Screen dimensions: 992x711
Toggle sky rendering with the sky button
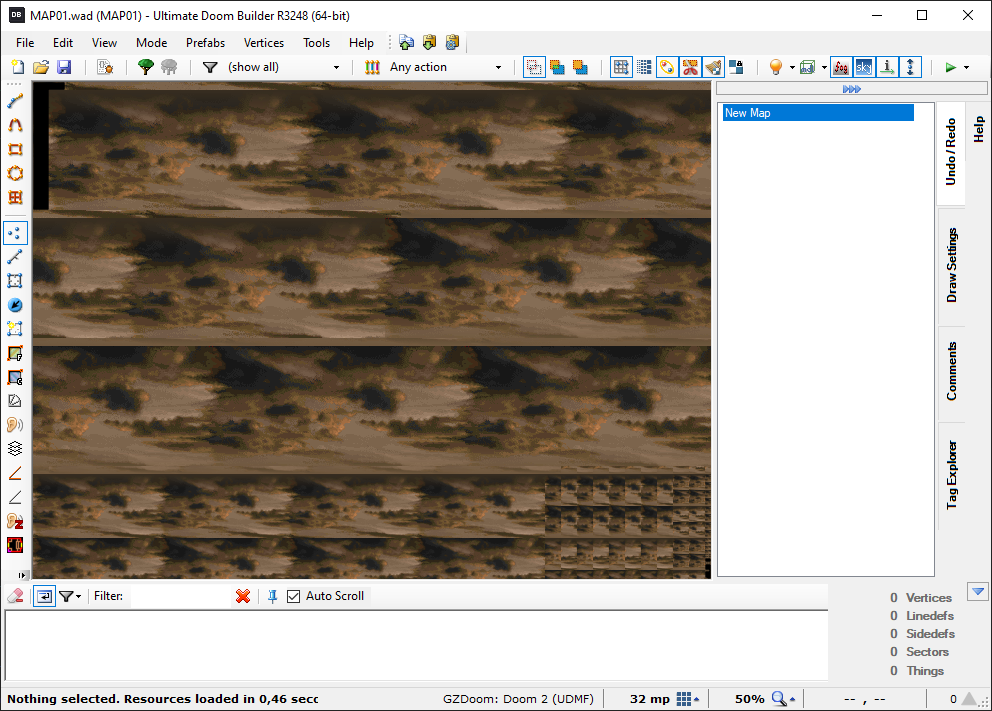coord(862,67)
